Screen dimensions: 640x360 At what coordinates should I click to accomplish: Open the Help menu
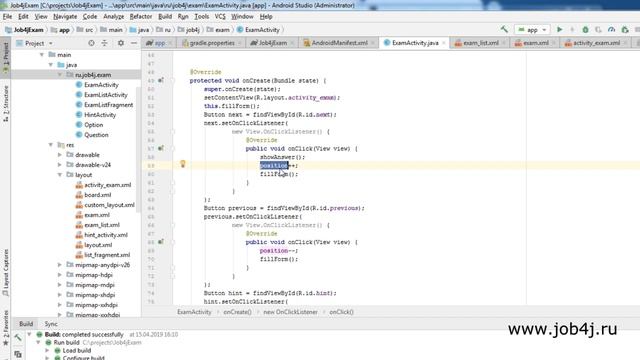[266, 16]
